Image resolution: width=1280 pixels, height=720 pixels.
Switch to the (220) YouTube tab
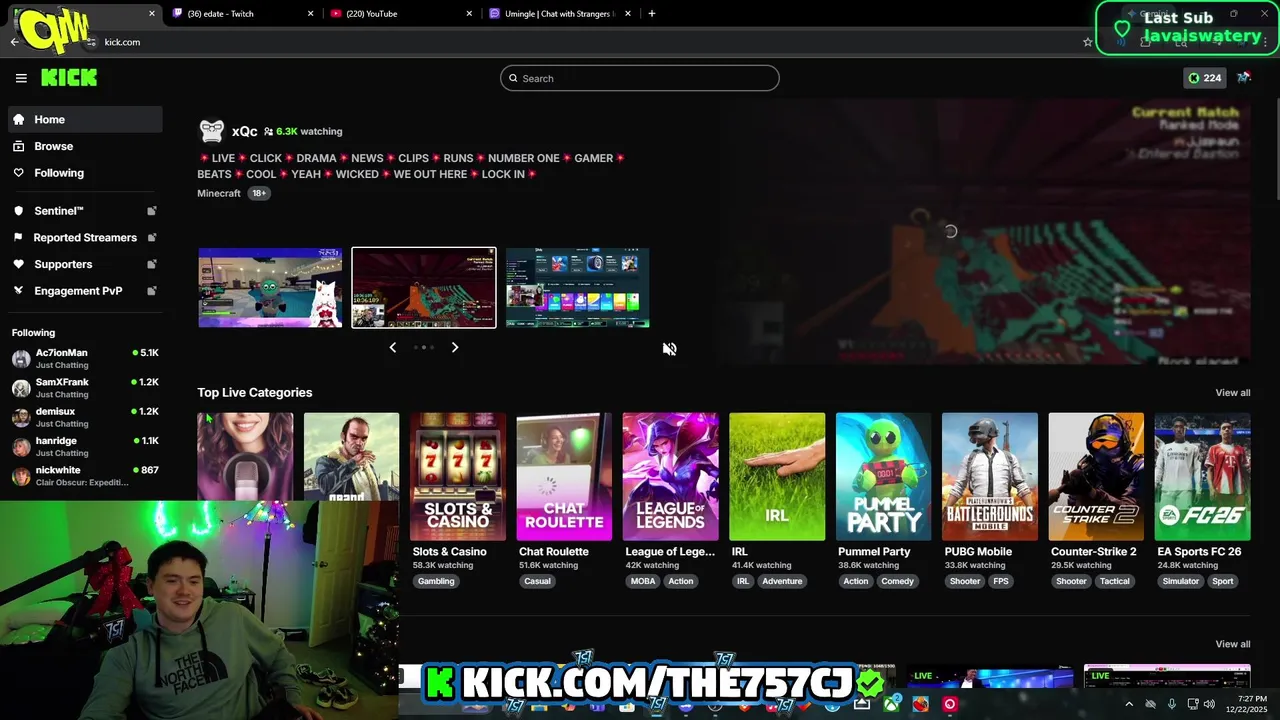pyautogui.click(x=401, y=14)
